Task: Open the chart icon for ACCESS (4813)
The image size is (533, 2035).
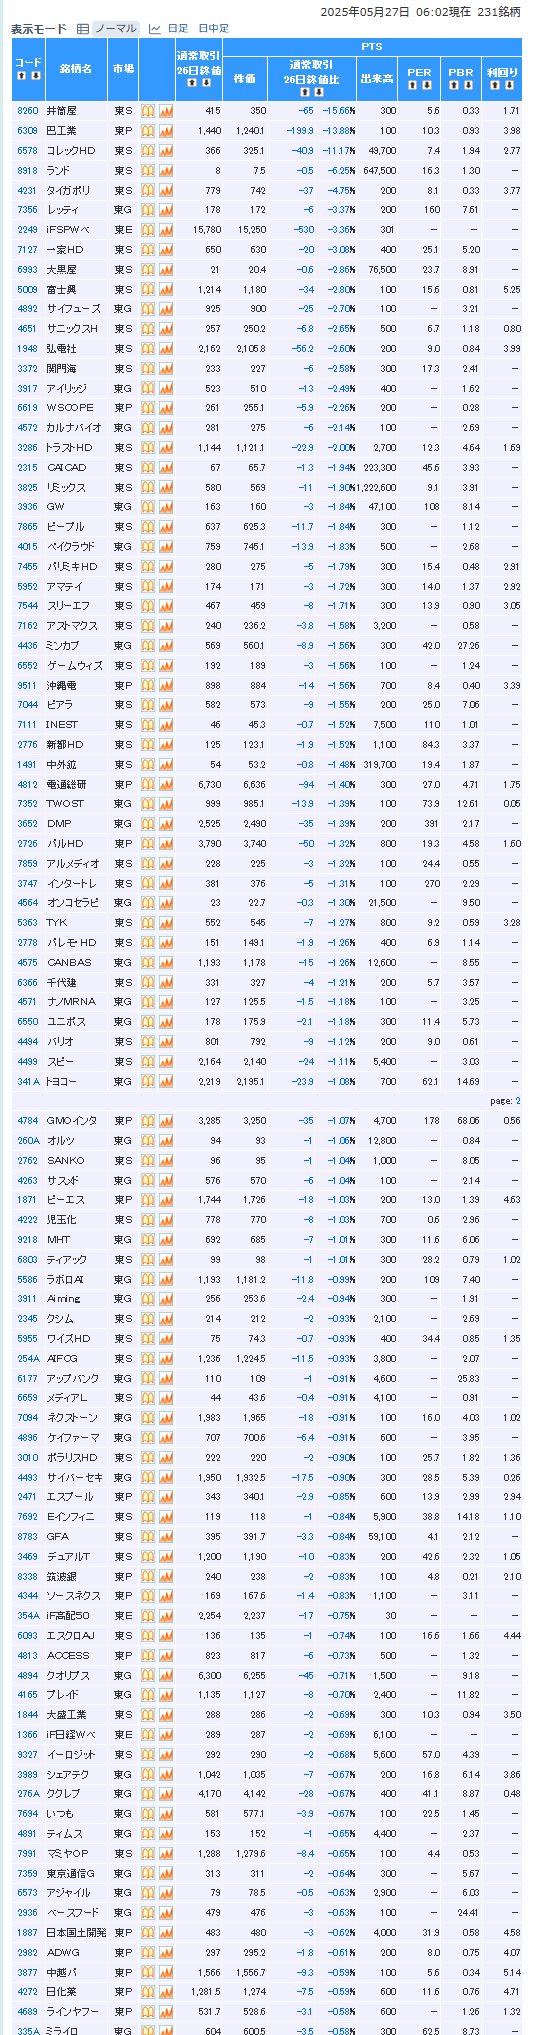Action: point(166,1655)
